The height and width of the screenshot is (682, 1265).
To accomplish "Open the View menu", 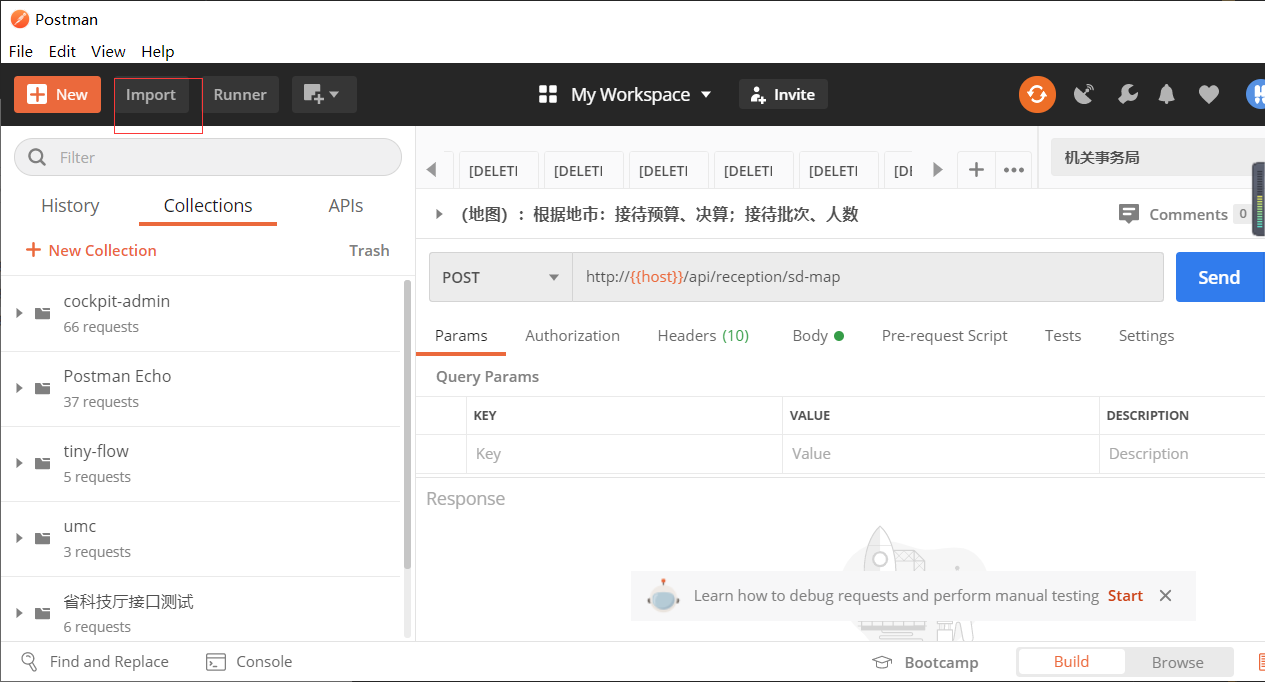I will tap(108, 51).
